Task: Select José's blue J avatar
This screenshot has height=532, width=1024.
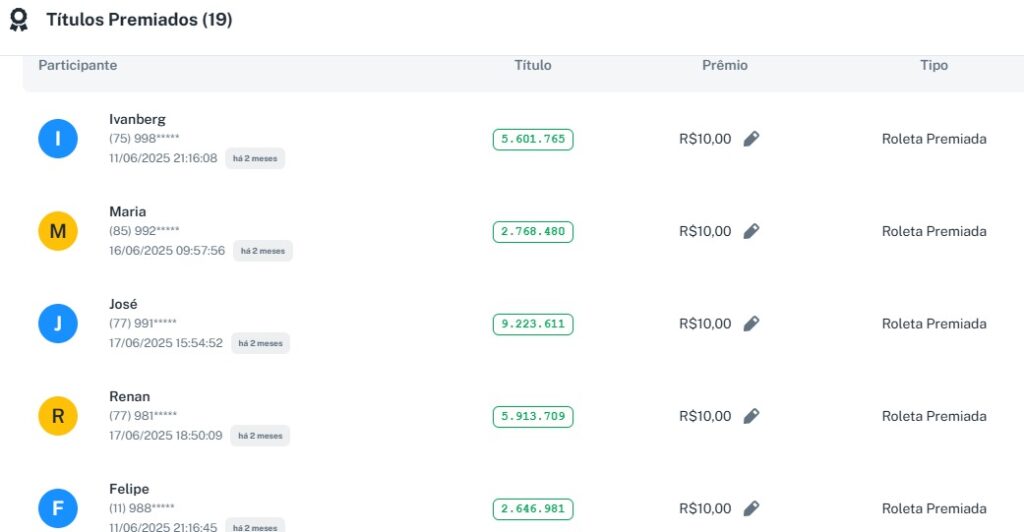Action: [58, 324]
